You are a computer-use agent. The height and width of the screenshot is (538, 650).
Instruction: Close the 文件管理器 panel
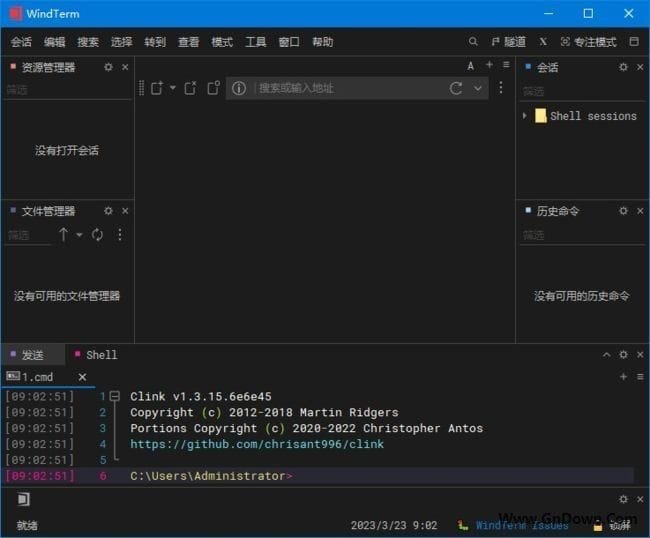click(x=125, y=211)
